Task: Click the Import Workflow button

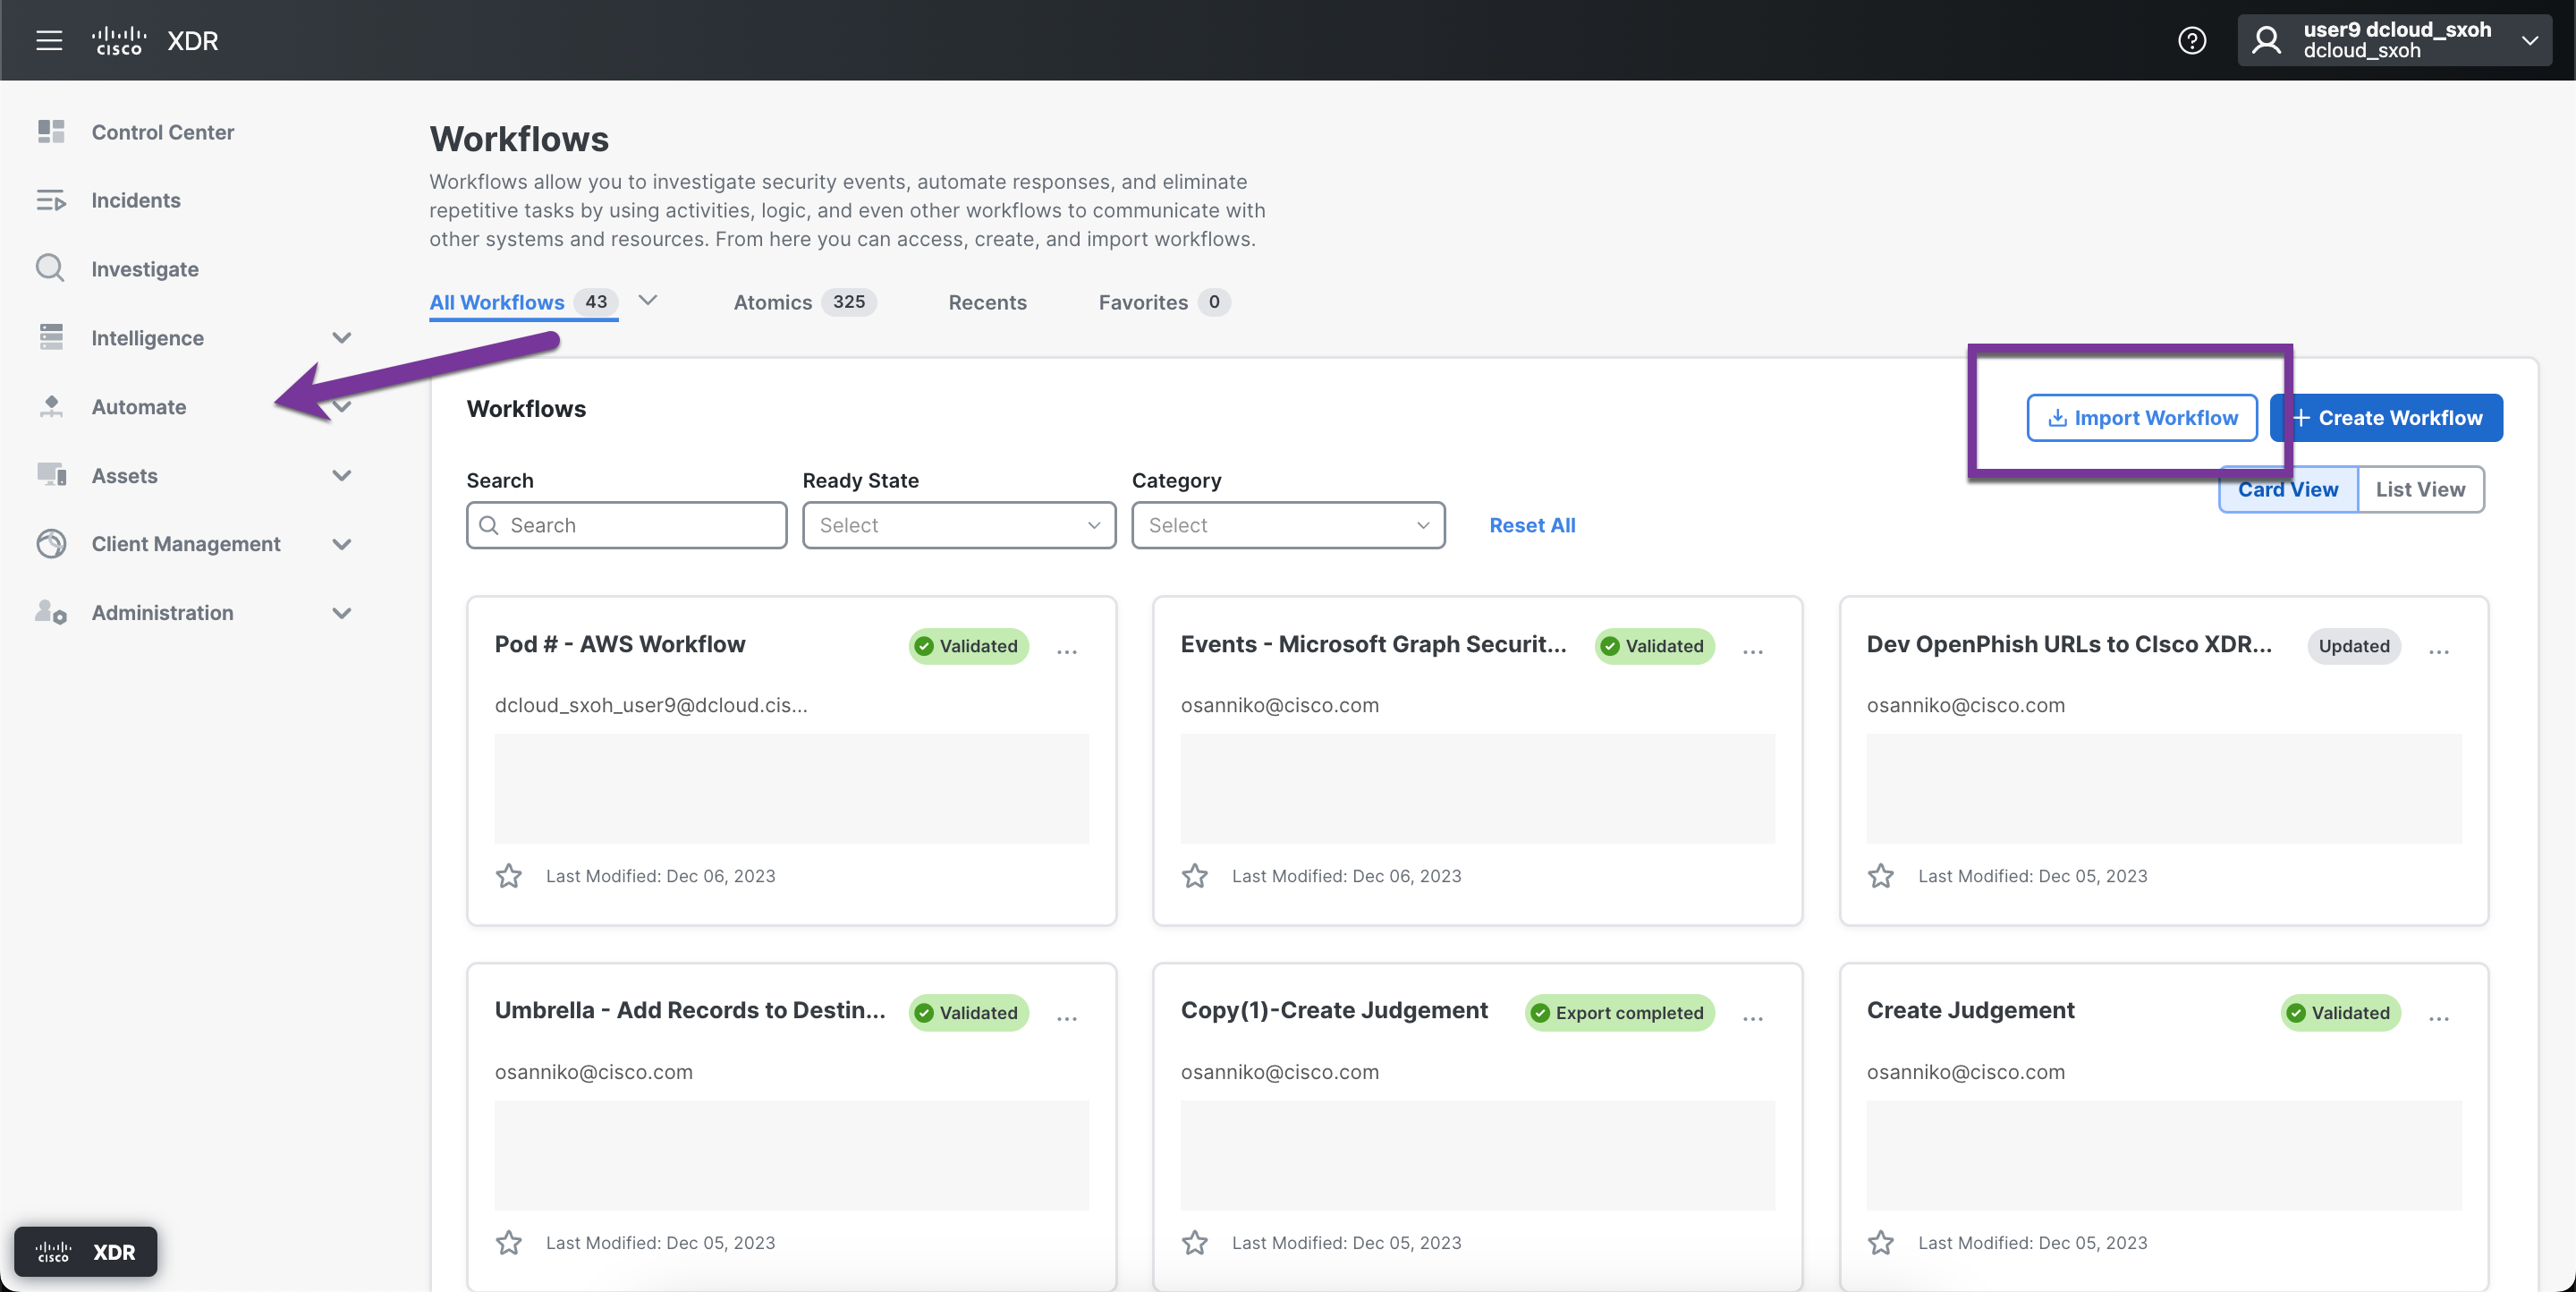Action: 2142,417
